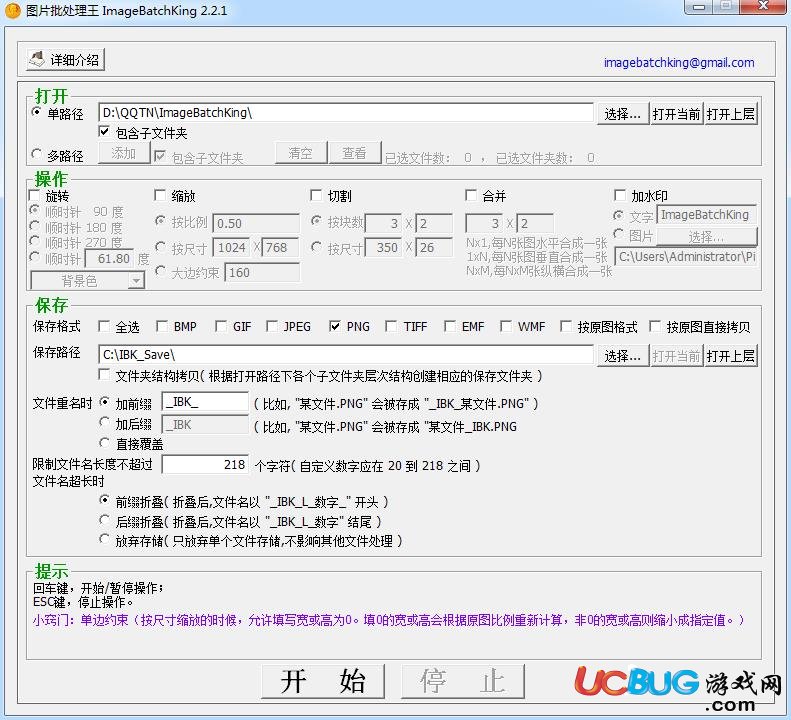The height and width of the screenshot is (720, 791).
Task: Click the save path field C:\IBK_Save\
Action: click(346, 354)
